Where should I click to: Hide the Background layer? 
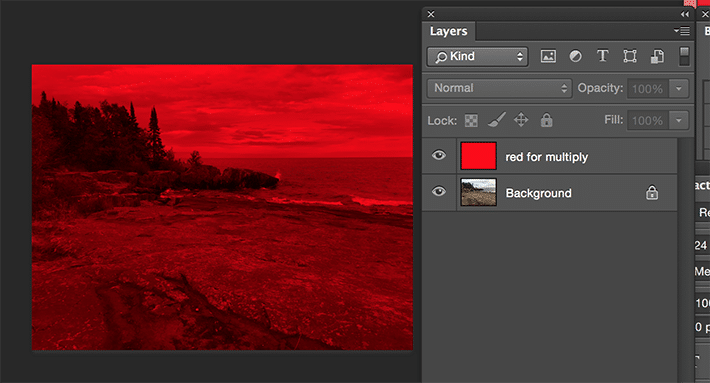(438, 192)
